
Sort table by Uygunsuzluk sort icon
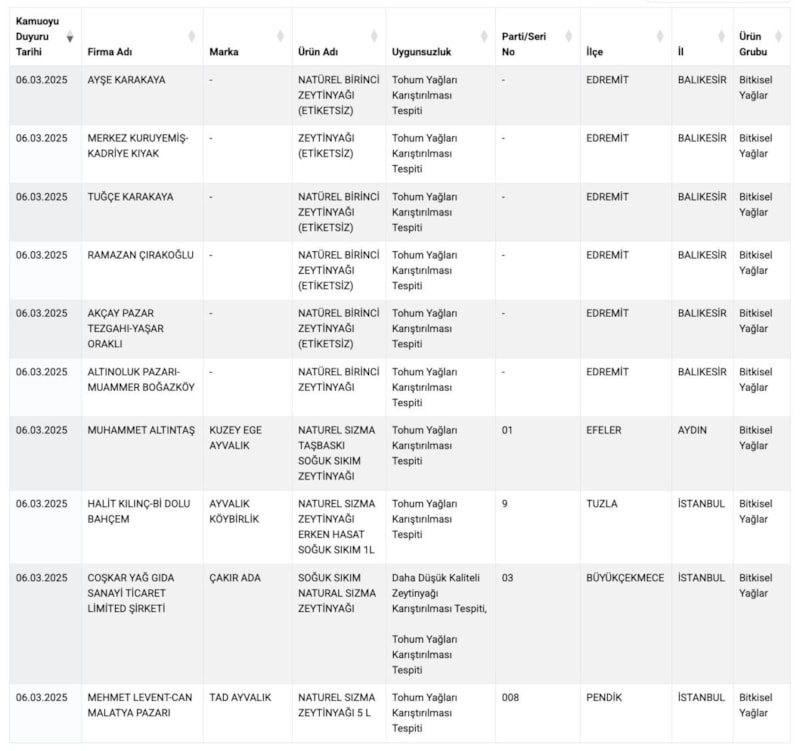pyautogui.click(x=484, y=37)
